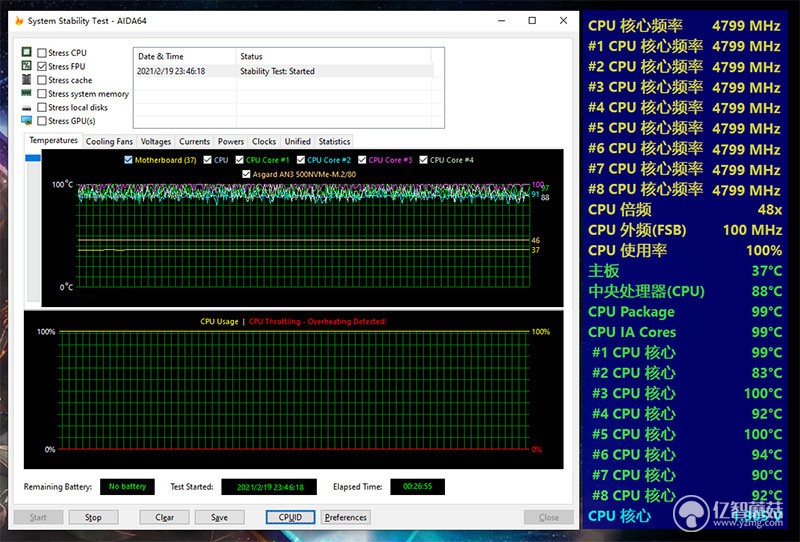800x542 pixels.
Task: Click the #1 CPU 核心频率 4799 MHz row
Action: [x=685, y=46]
